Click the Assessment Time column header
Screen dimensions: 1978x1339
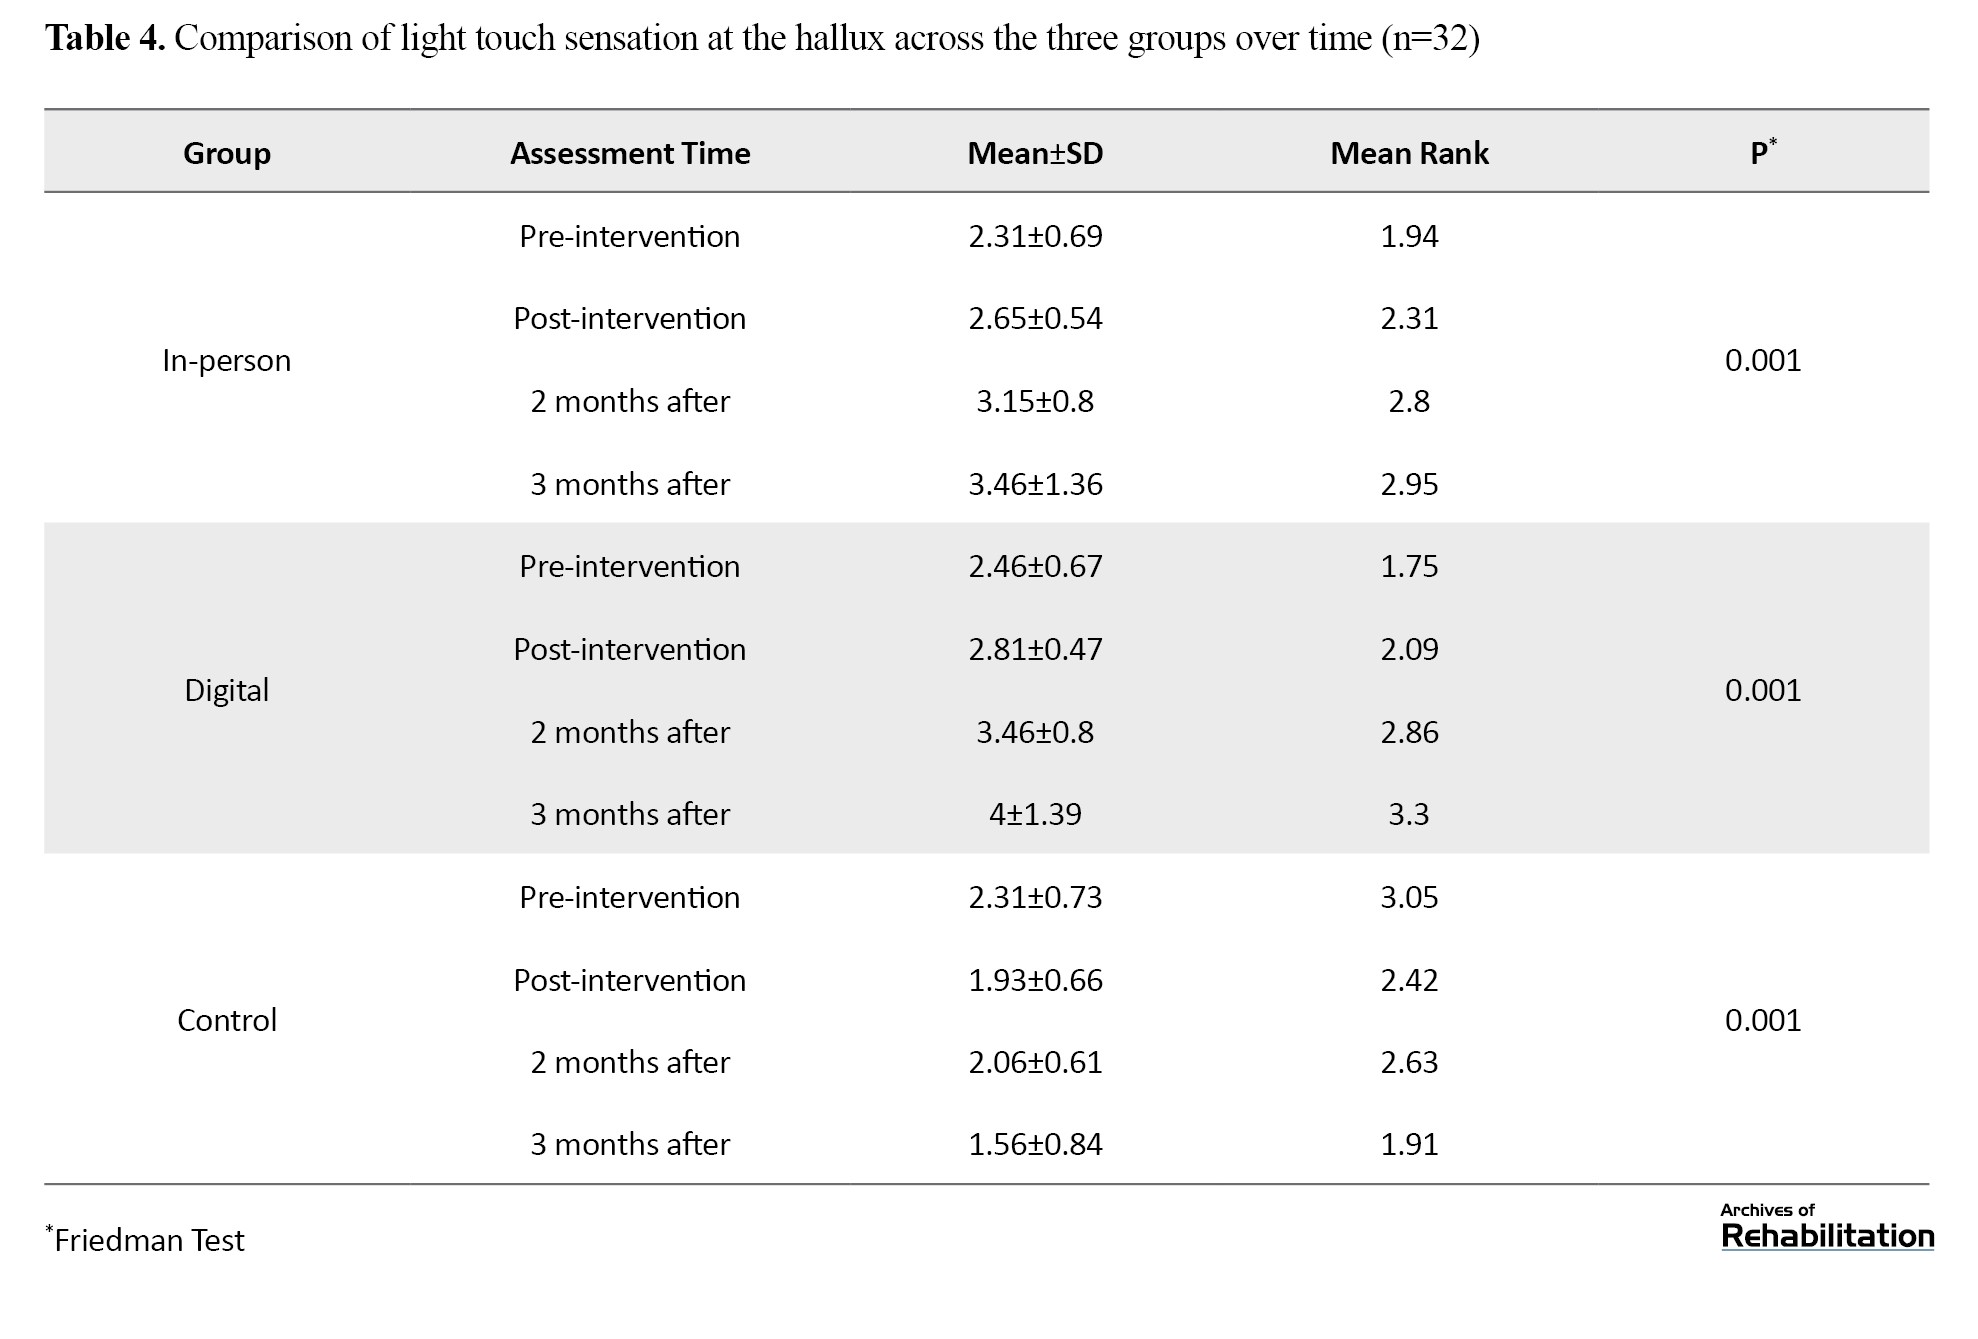630,153
